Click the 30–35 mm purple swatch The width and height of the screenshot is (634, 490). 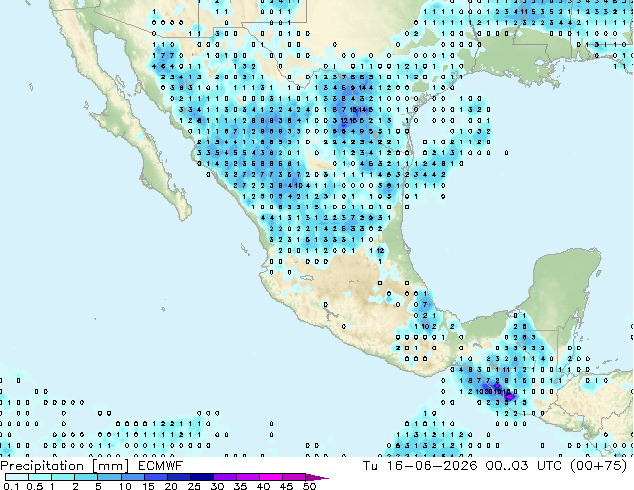(224, 477)
